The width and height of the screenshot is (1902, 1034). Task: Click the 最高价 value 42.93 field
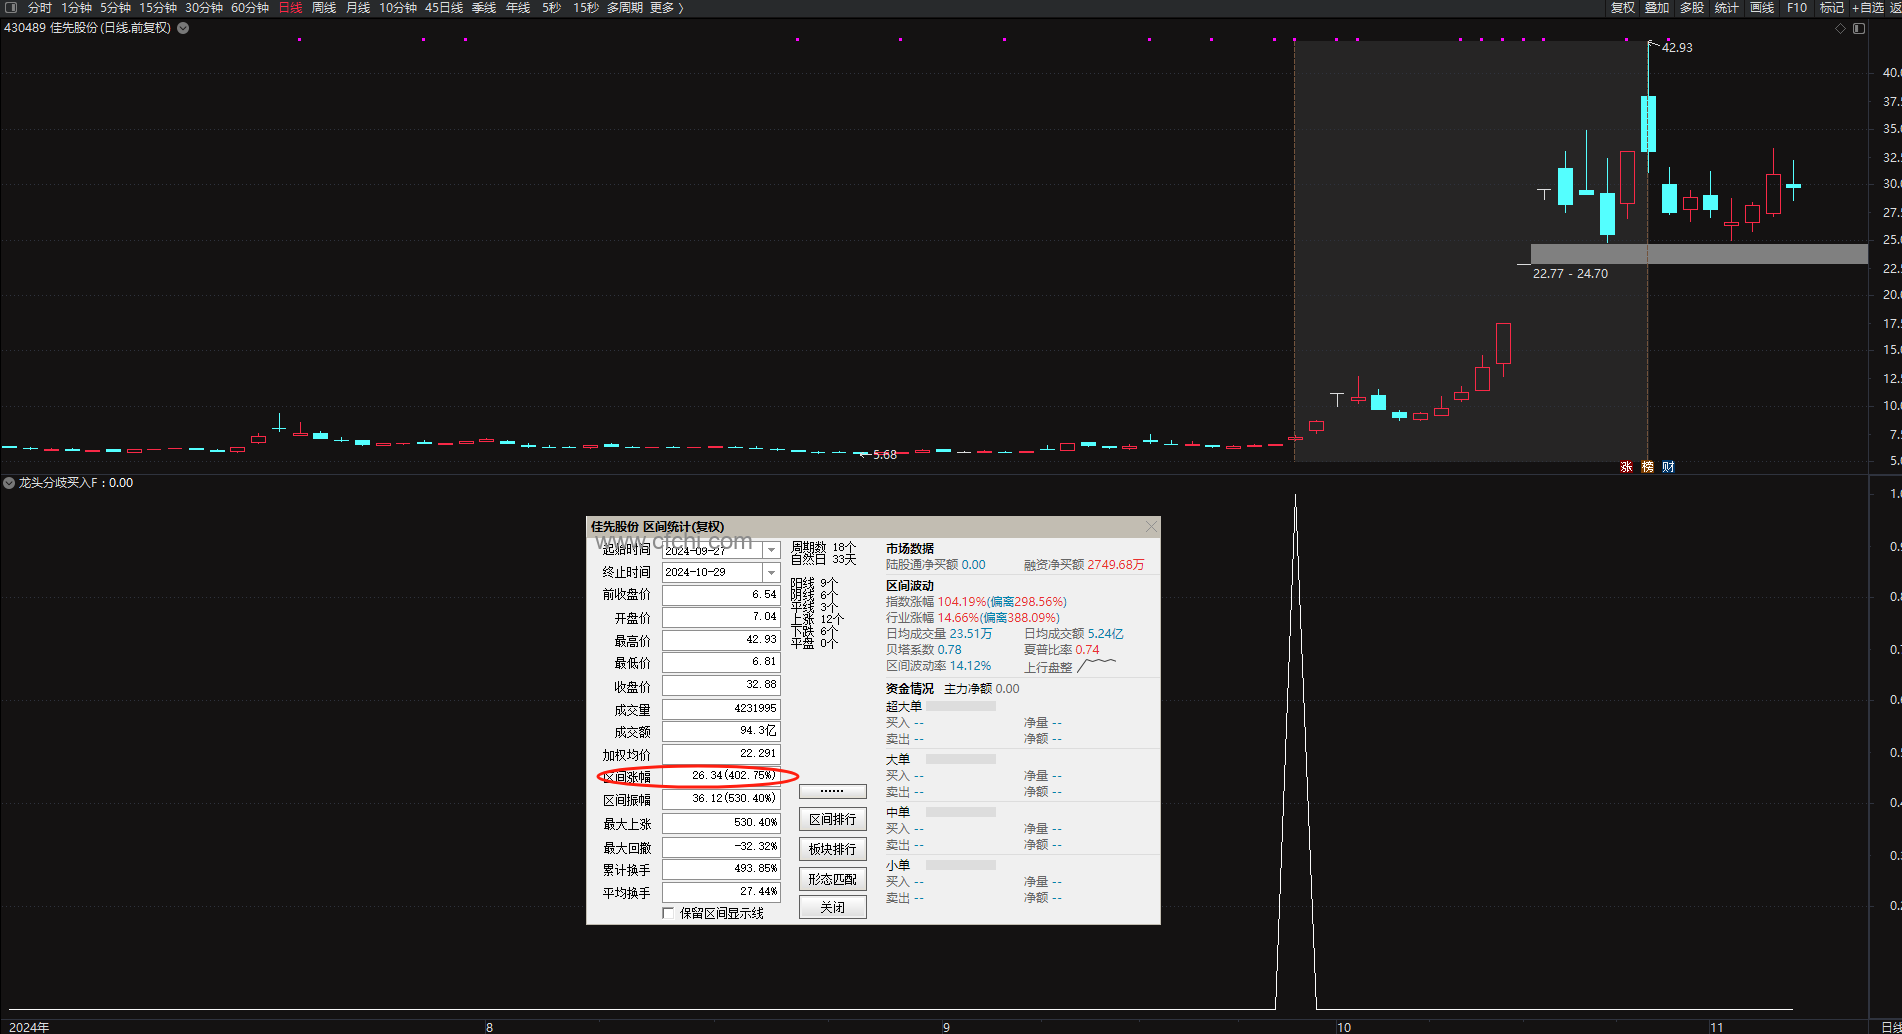[721, 640]
